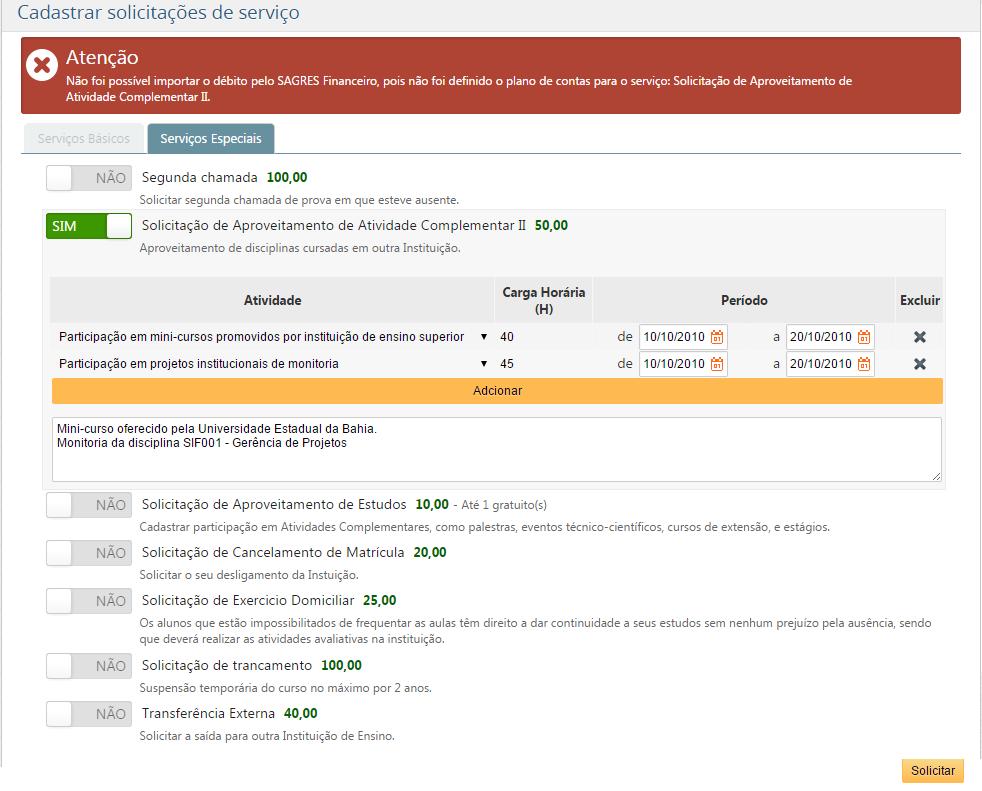This screenshot has width=982, height=791.
Task: Enable the Segunda chamada toggle
Action: pyautogui.click(x=87, y=178)
